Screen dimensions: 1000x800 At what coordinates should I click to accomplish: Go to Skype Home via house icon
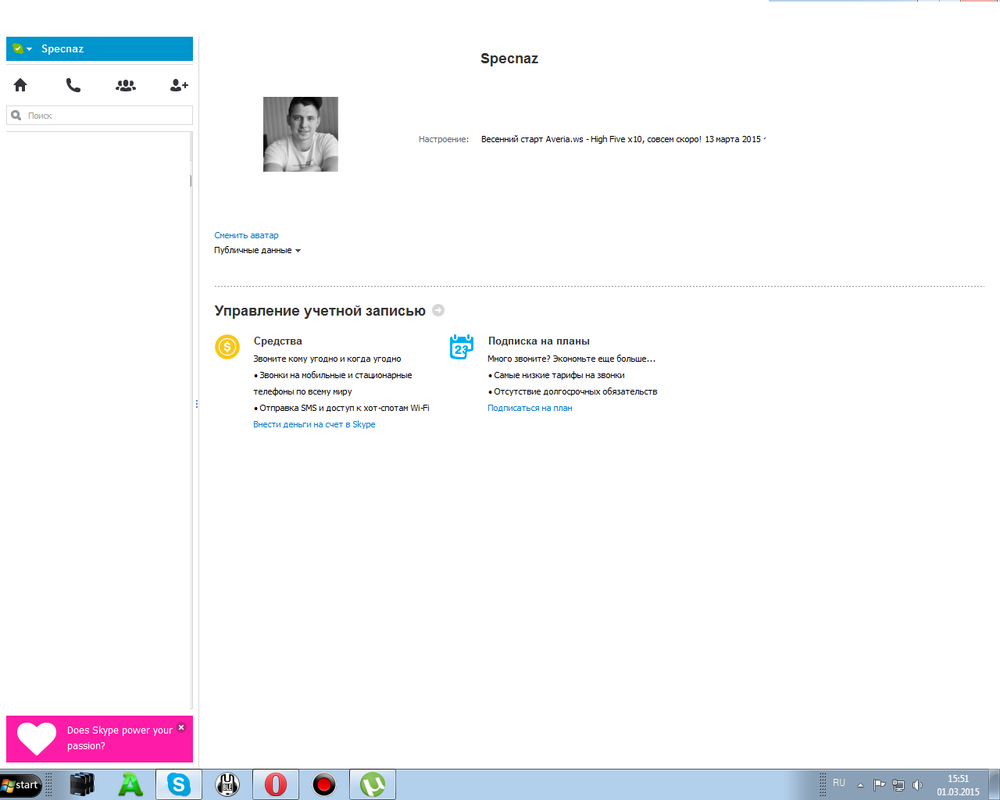tap(20, 86)
